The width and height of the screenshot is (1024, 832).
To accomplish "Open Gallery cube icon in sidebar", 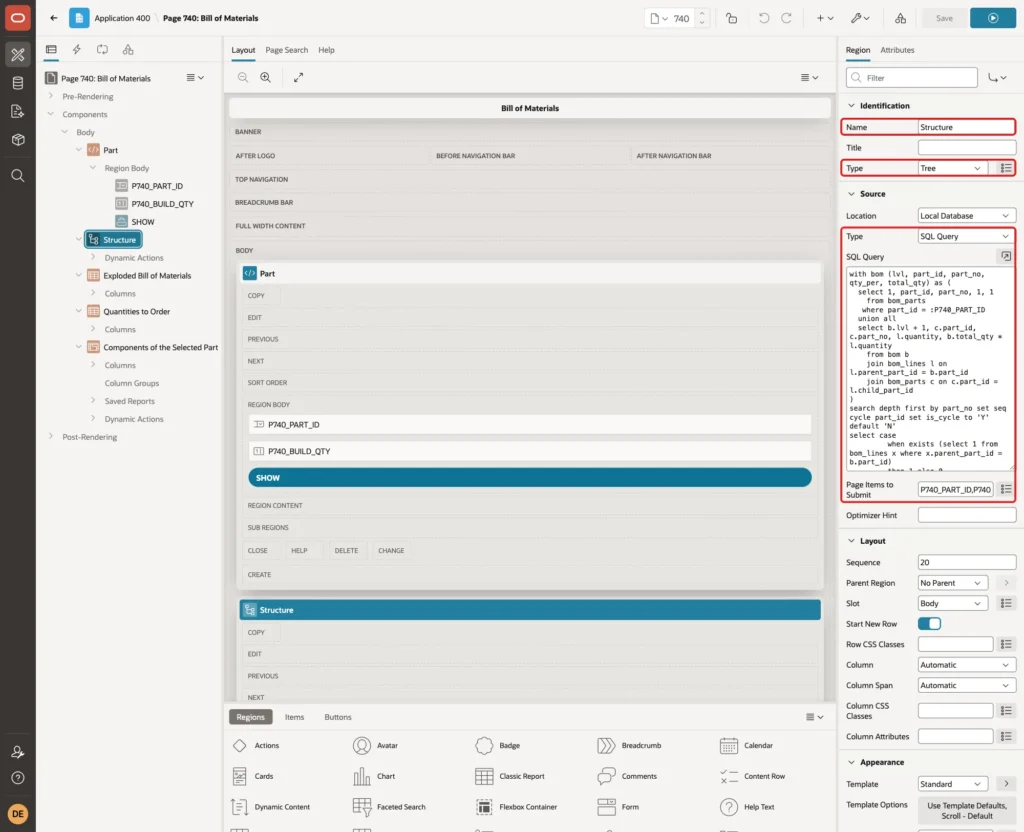I will click(x=18, y=140).
